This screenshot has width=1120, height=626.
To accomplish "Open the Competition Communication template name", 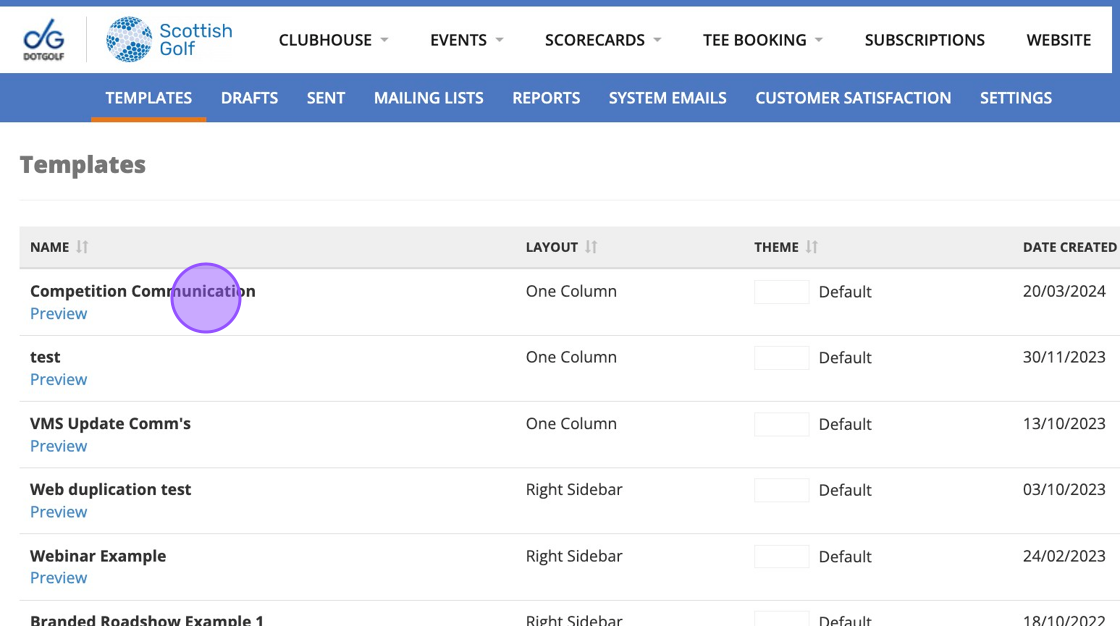I will click(x=143, y=291).
